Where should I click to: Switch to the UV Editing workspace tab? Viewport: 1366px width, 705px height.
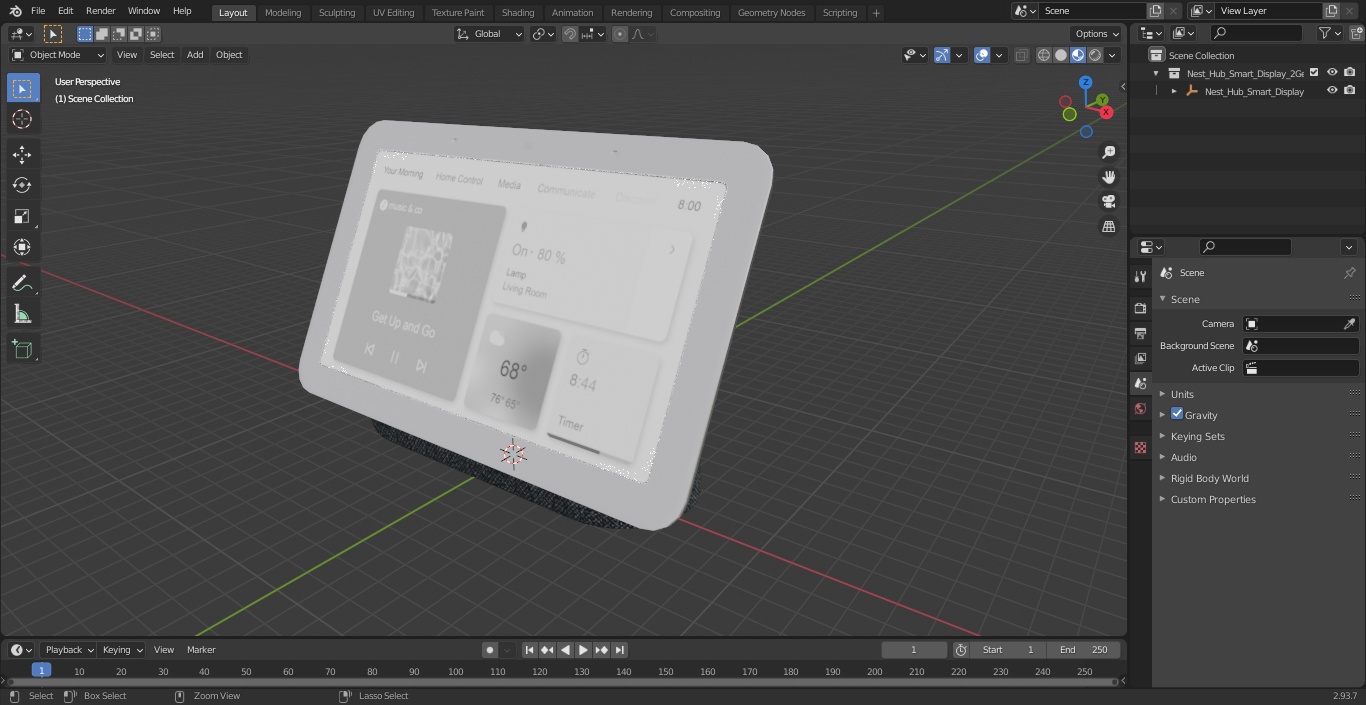click(x=393, y=12)
